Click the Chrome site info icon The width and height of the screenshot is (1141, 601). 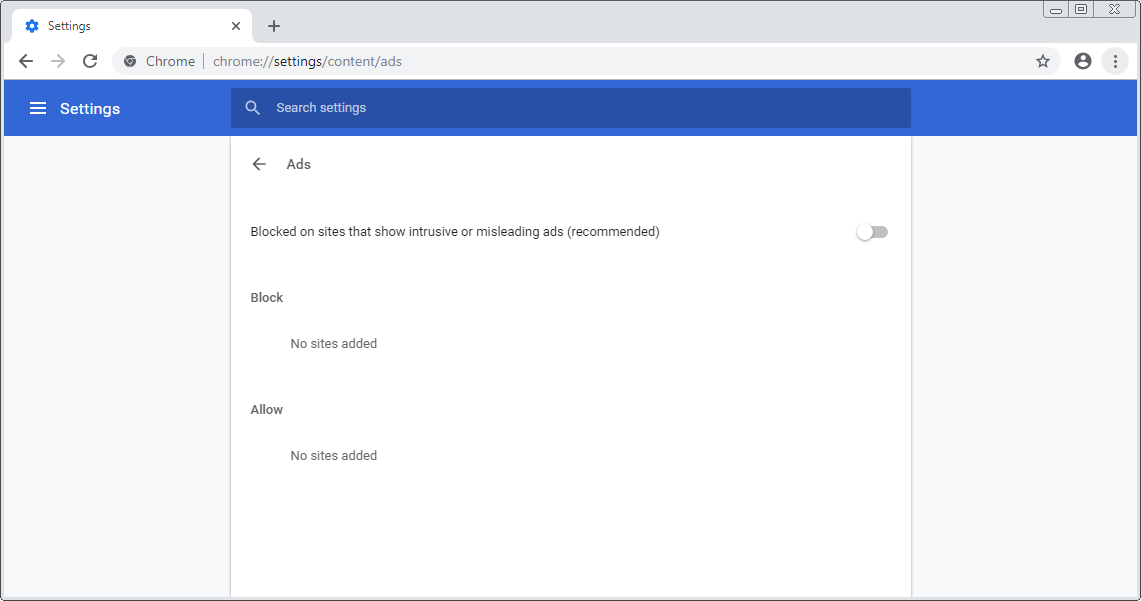[x=130, y=61]
